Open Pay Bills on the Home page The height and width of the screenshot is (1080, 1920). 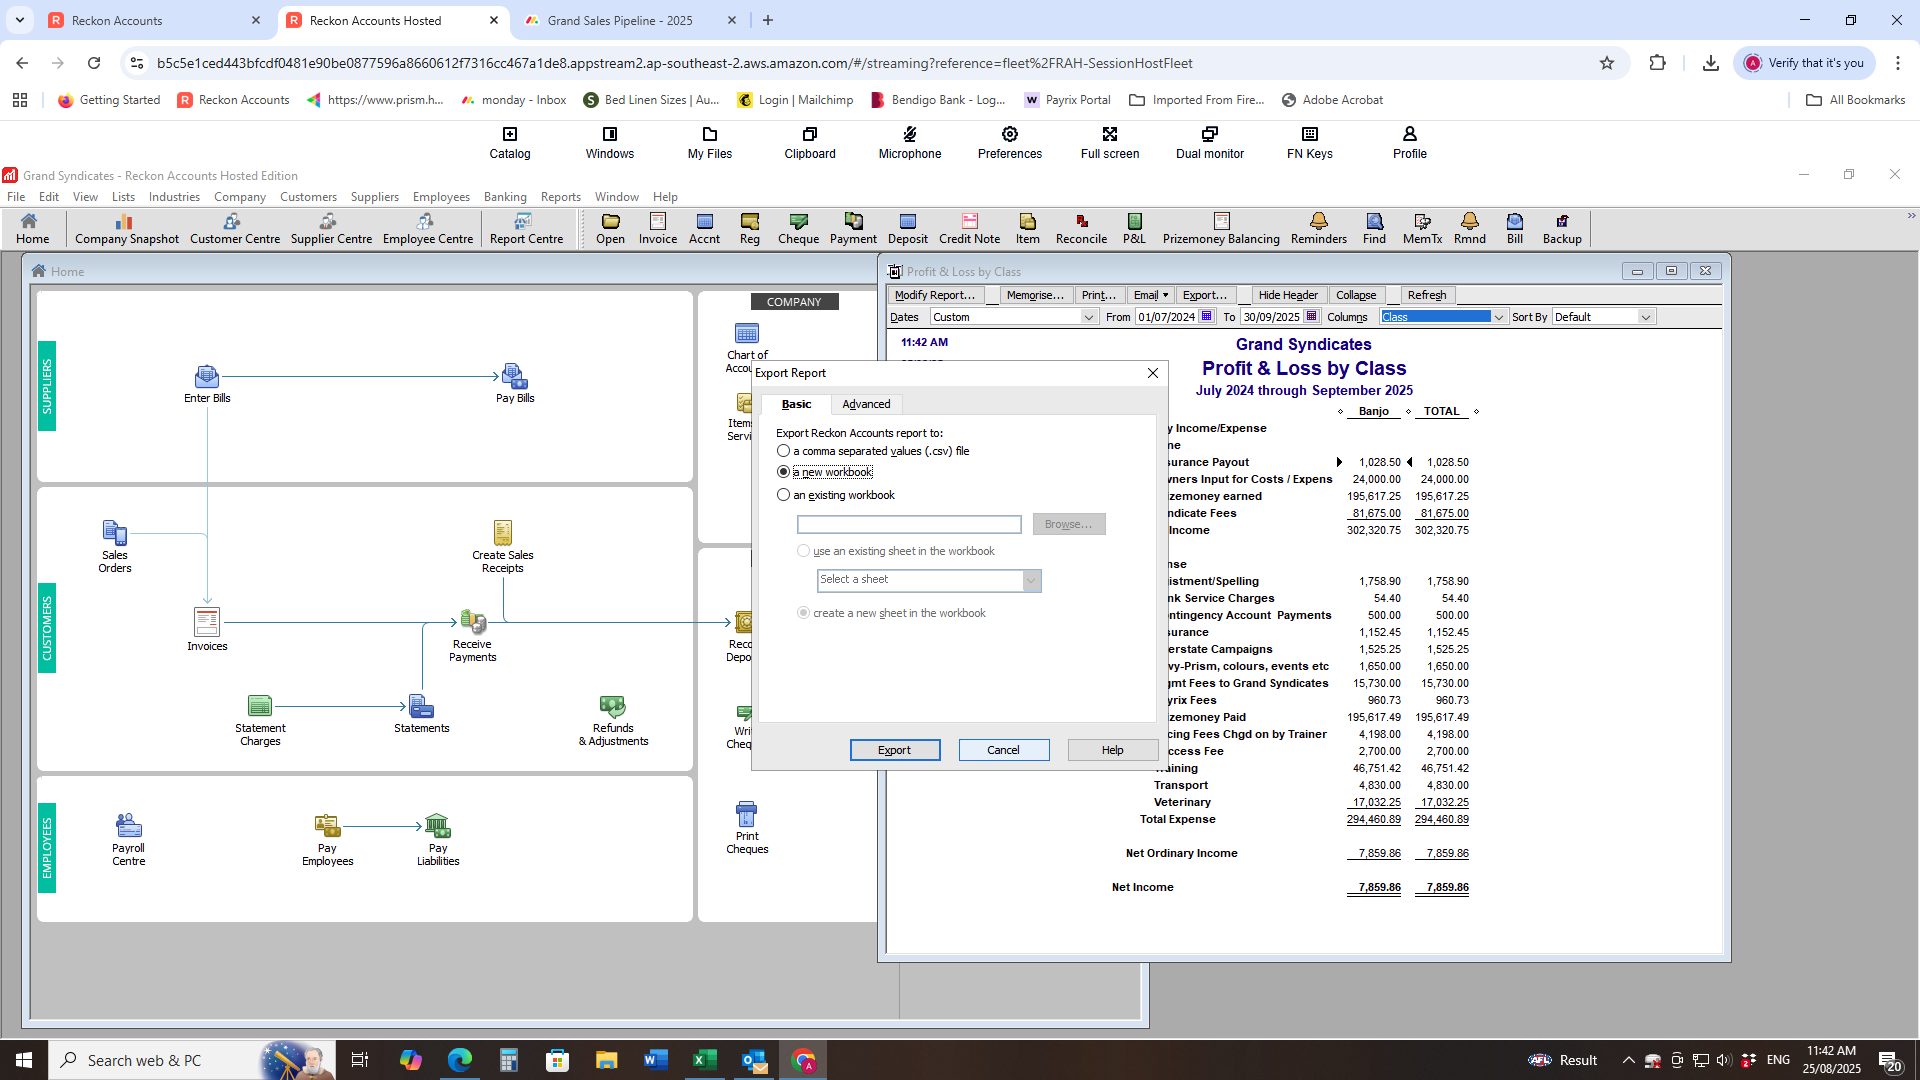coord(515,384)
